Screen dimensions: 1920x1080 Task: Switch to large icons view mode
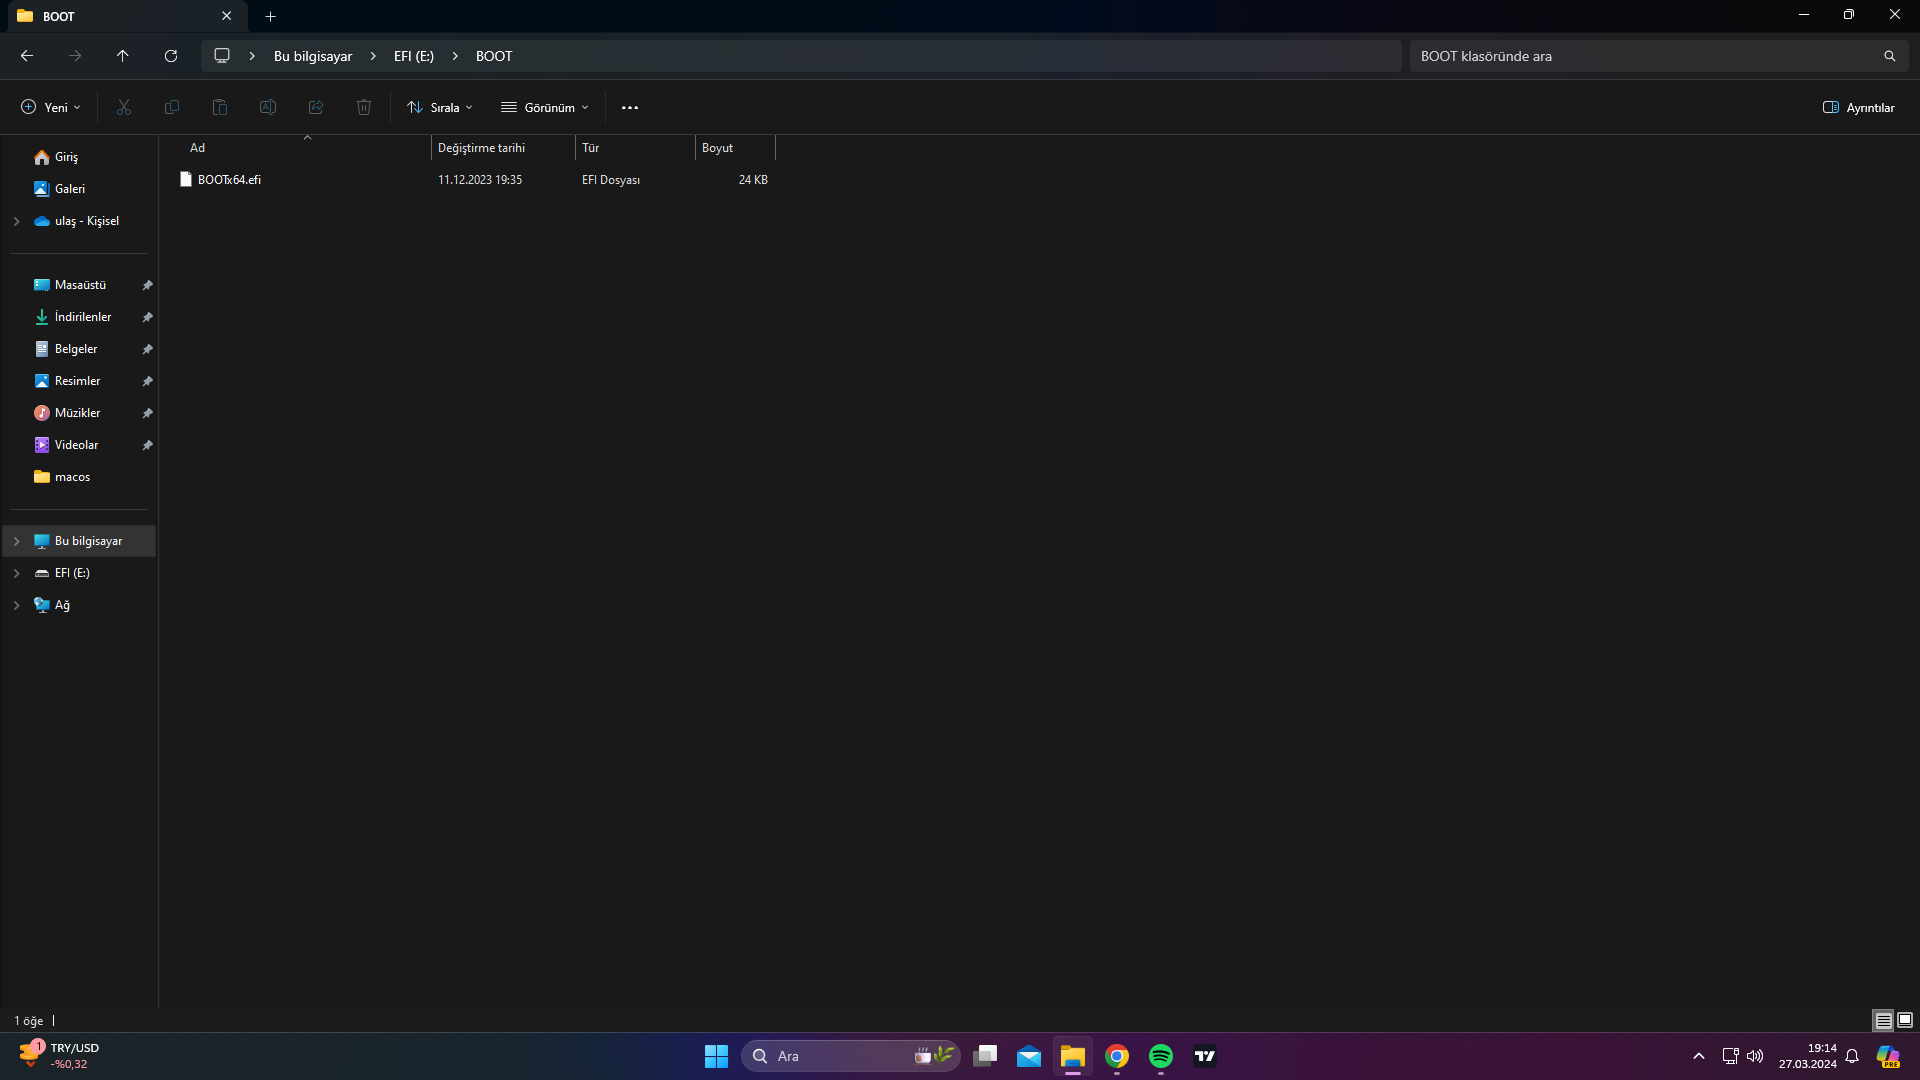pos(1905,1020)
